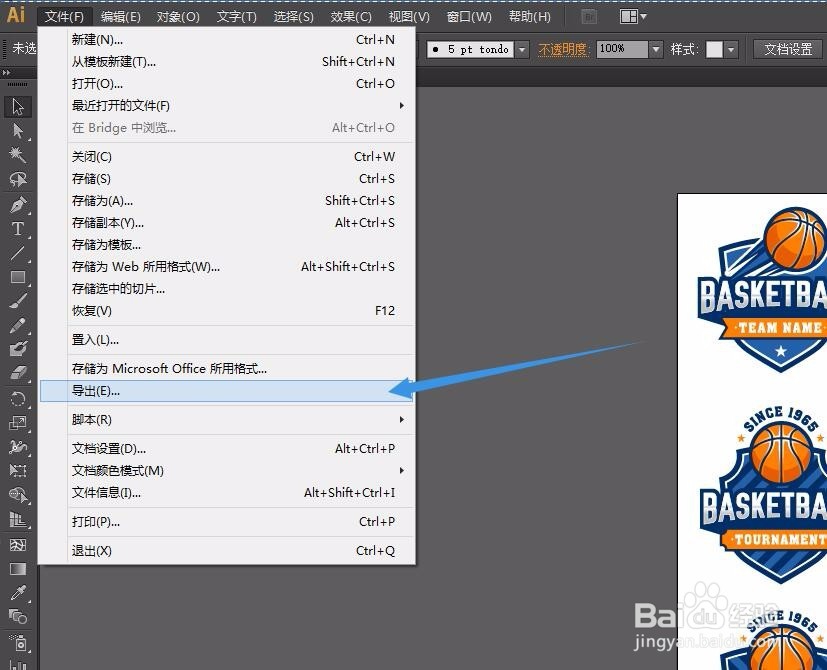Choose 存储为 Microsoft Office 所用格式...

coord(226,368)
